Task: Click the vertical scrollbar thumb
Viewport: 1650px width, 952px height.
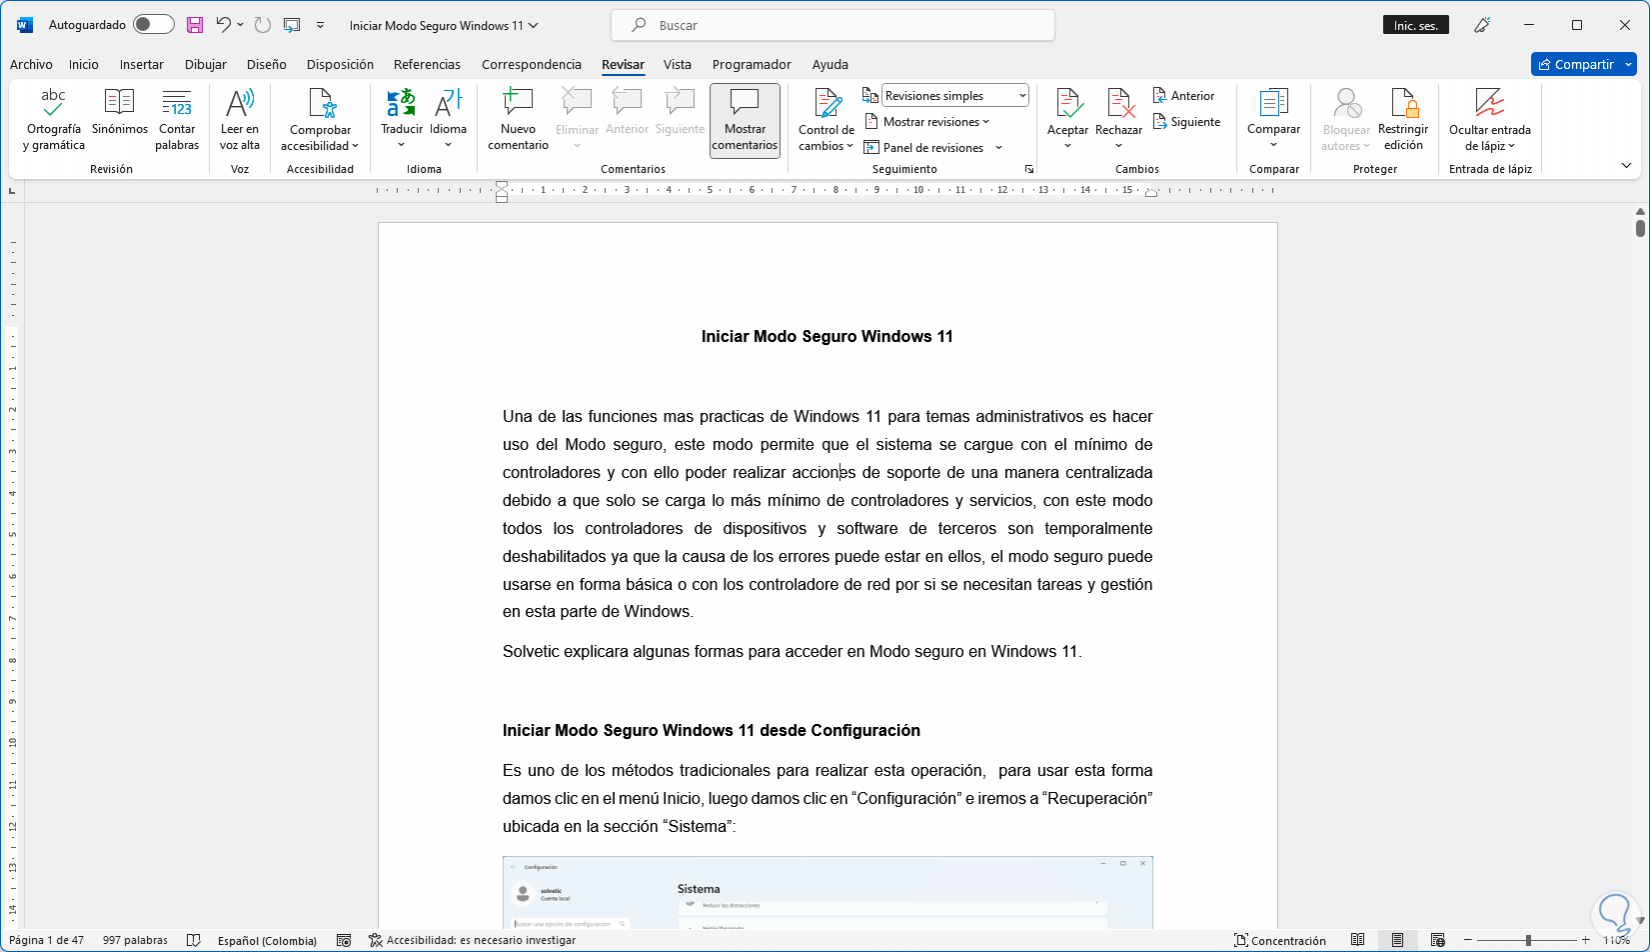Action: click(x=1640, y=228)
